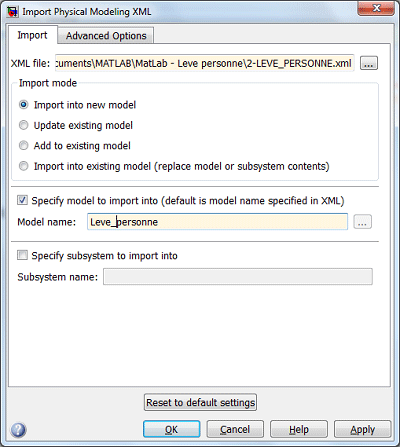
Task: Click the XML file path field
Action: (x=205, y=63)
